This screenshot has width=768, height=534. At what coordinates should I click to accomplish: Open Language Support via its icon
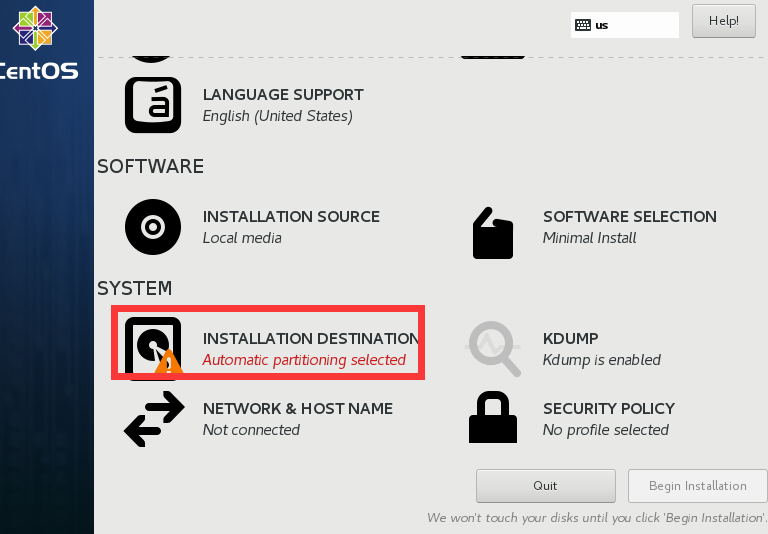click(x=153, y=105)
